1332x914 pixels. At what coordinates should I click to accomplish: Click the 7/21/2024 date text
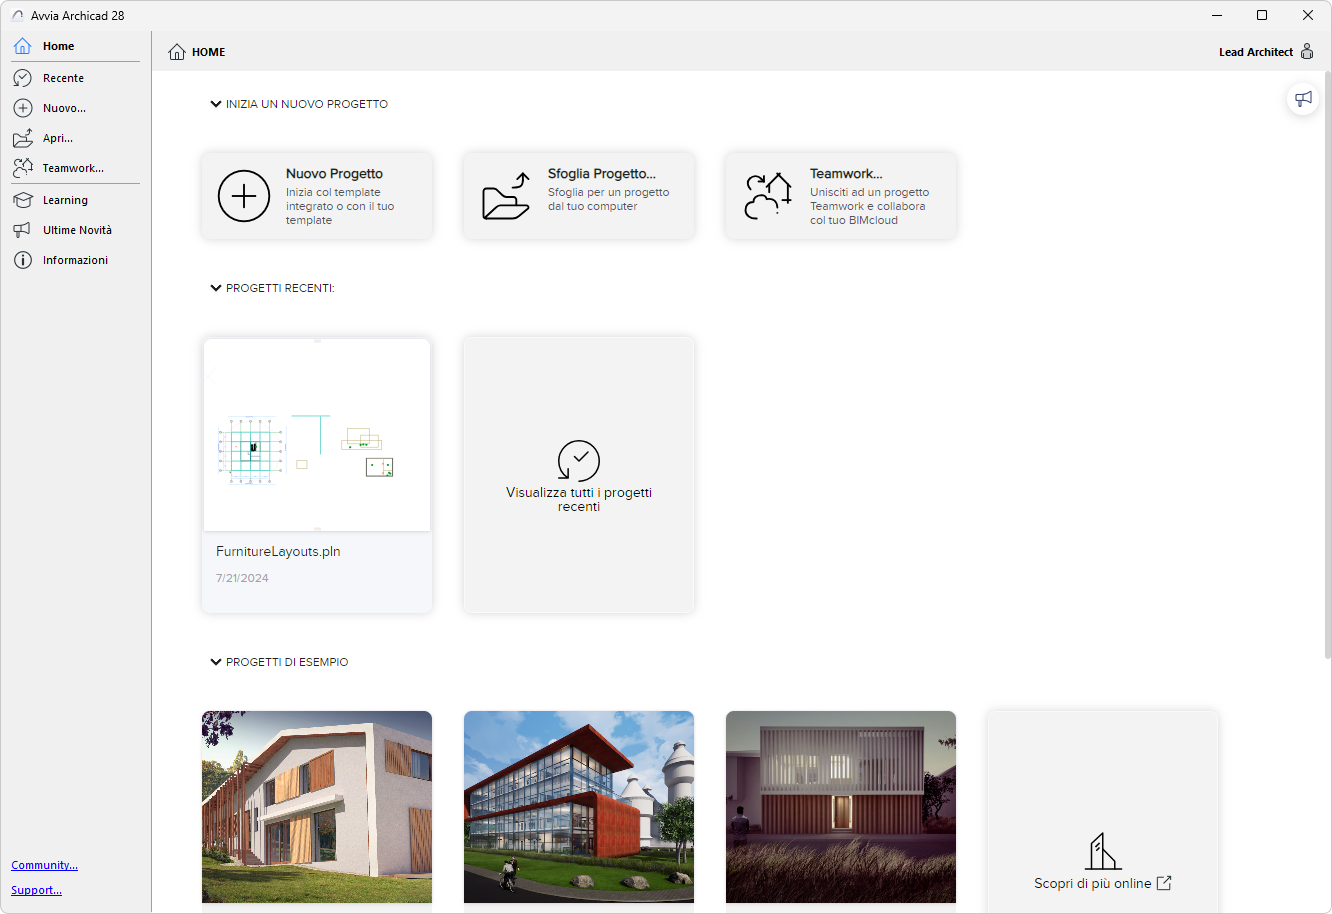pyautogui.click(x=242, y=578)
